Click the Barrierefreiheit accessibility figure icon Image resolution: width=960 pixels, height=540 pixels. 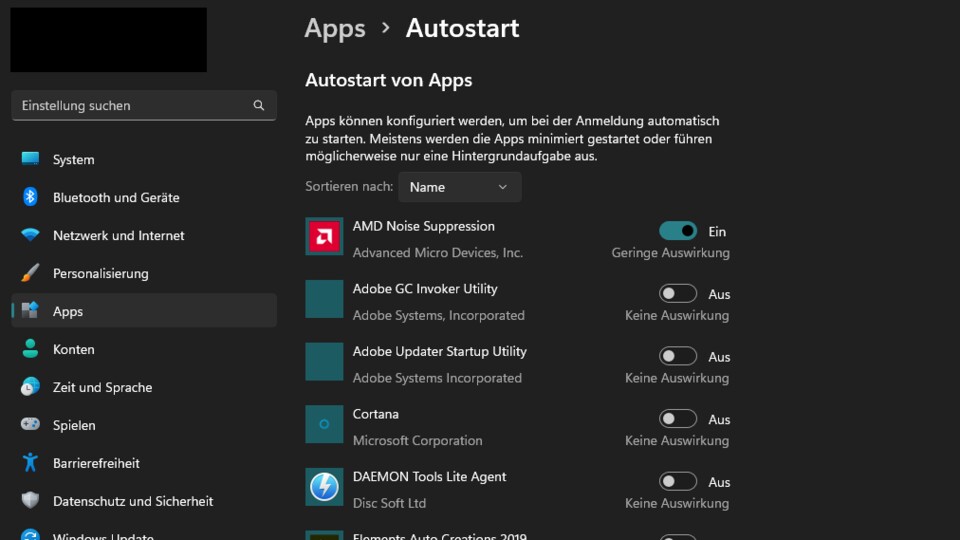[x=30, y=462]
